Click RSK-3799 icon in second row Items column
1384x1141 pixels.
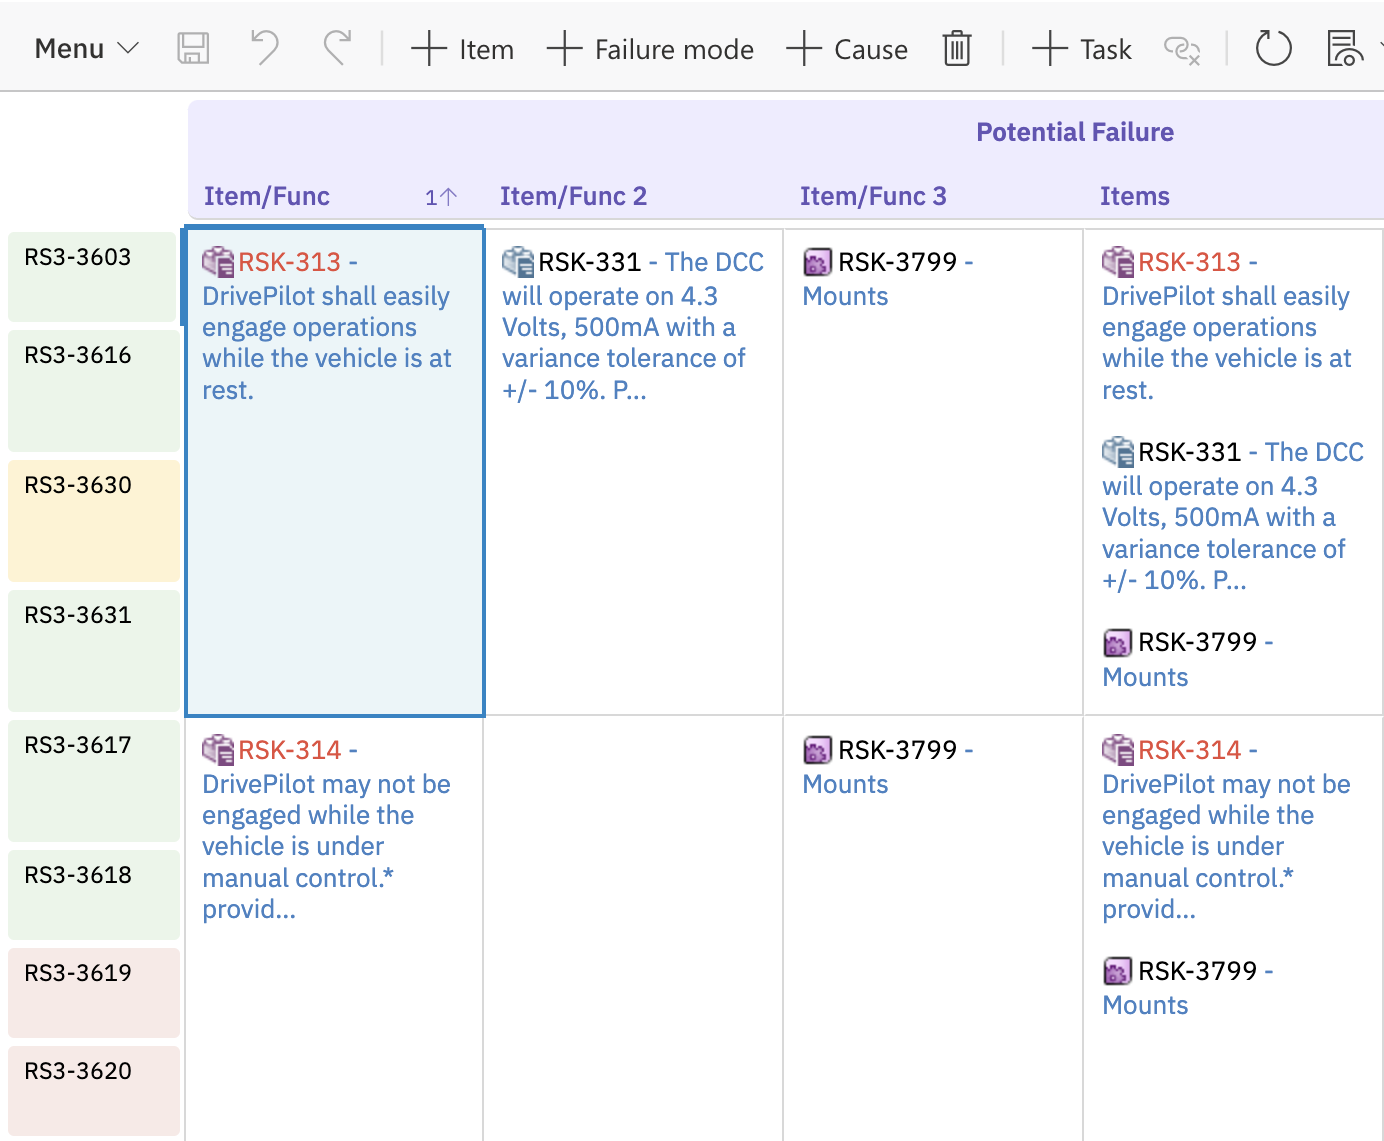tap(1118, 972)
